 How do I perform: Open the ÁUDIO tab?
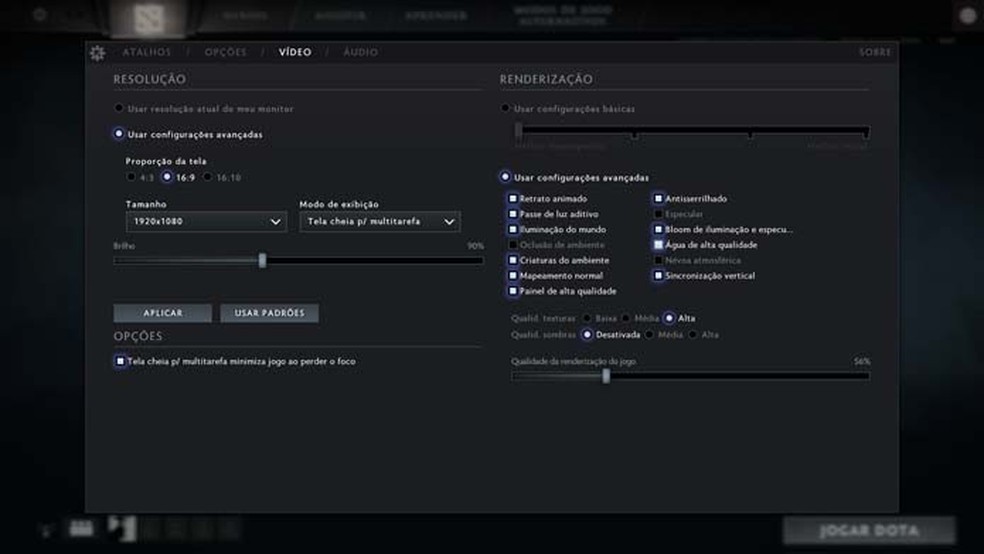pos(361,52)
